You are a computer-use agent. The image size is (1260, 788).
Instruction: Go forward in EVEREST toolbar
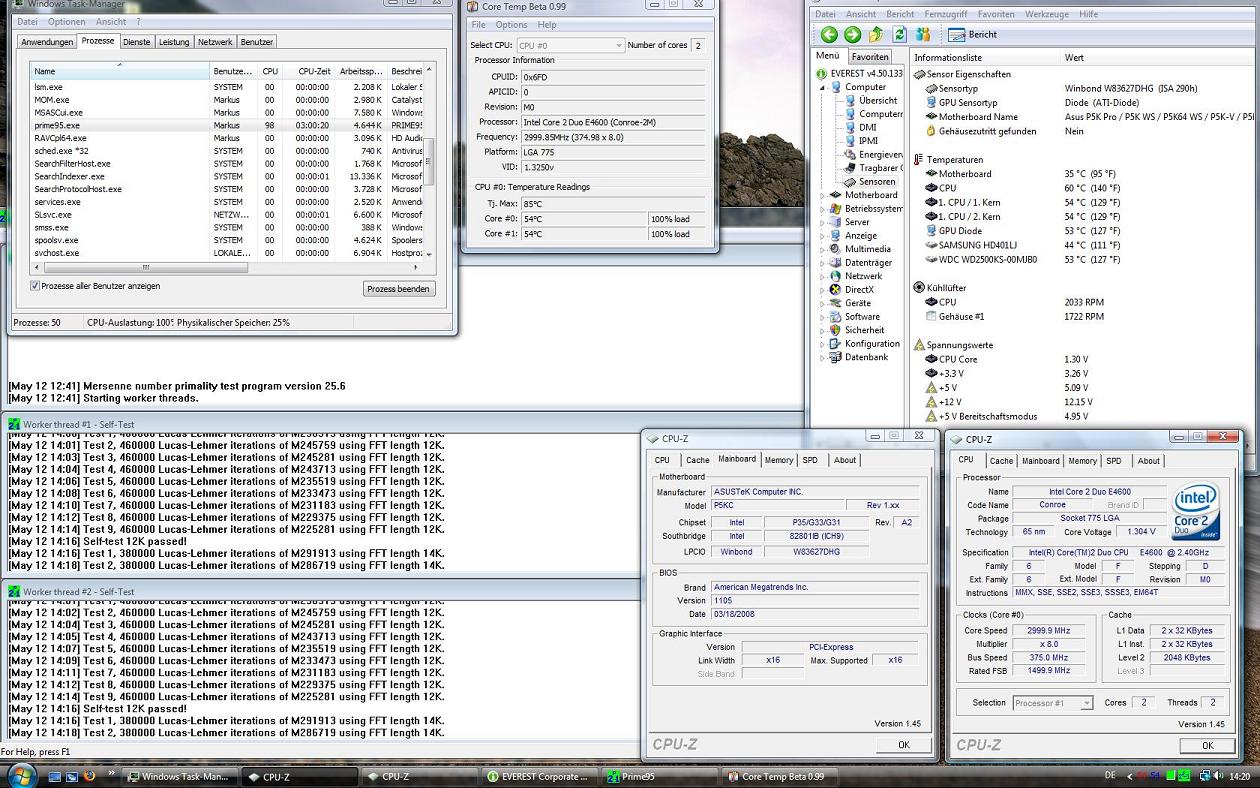click(x=852, y=35)
